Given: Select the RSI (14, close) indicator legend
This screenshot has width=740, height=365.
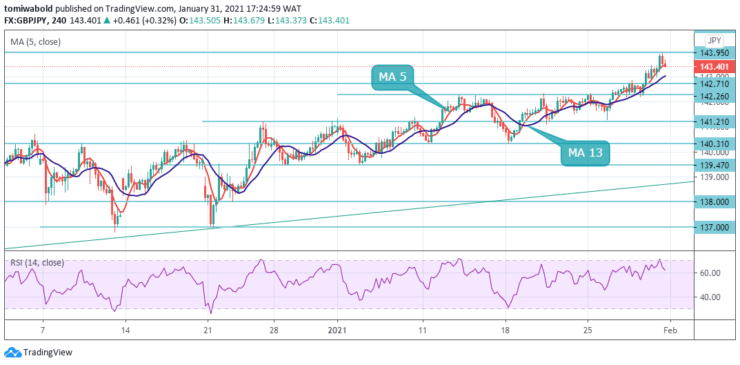Looking at the screenshot, I should [x=38, y=263].
